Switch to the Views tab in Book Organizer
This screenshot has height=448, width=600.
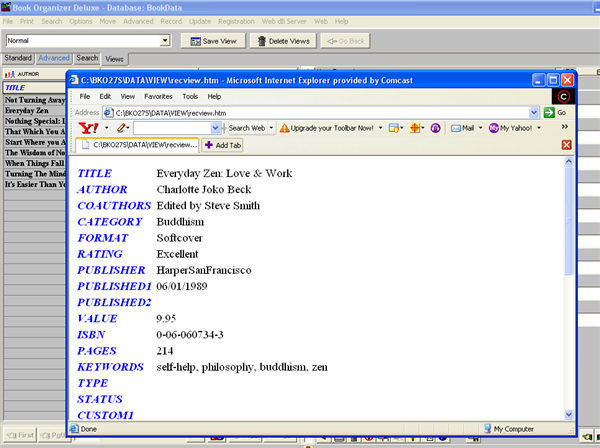point(114,59)
